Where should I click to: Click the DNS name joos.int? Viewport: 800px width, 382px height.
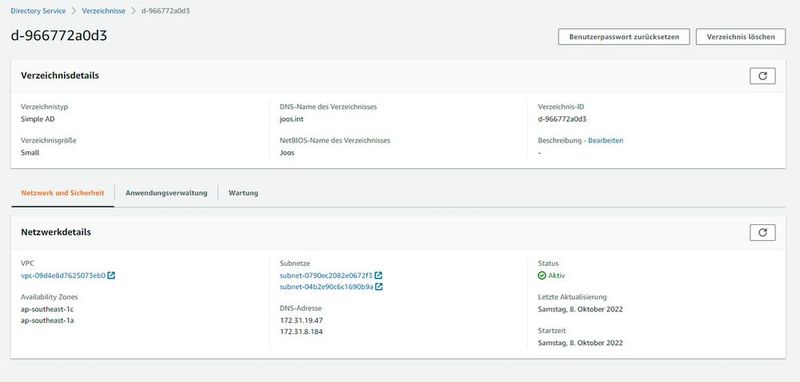pyautogui.click(x=291, y=119)
